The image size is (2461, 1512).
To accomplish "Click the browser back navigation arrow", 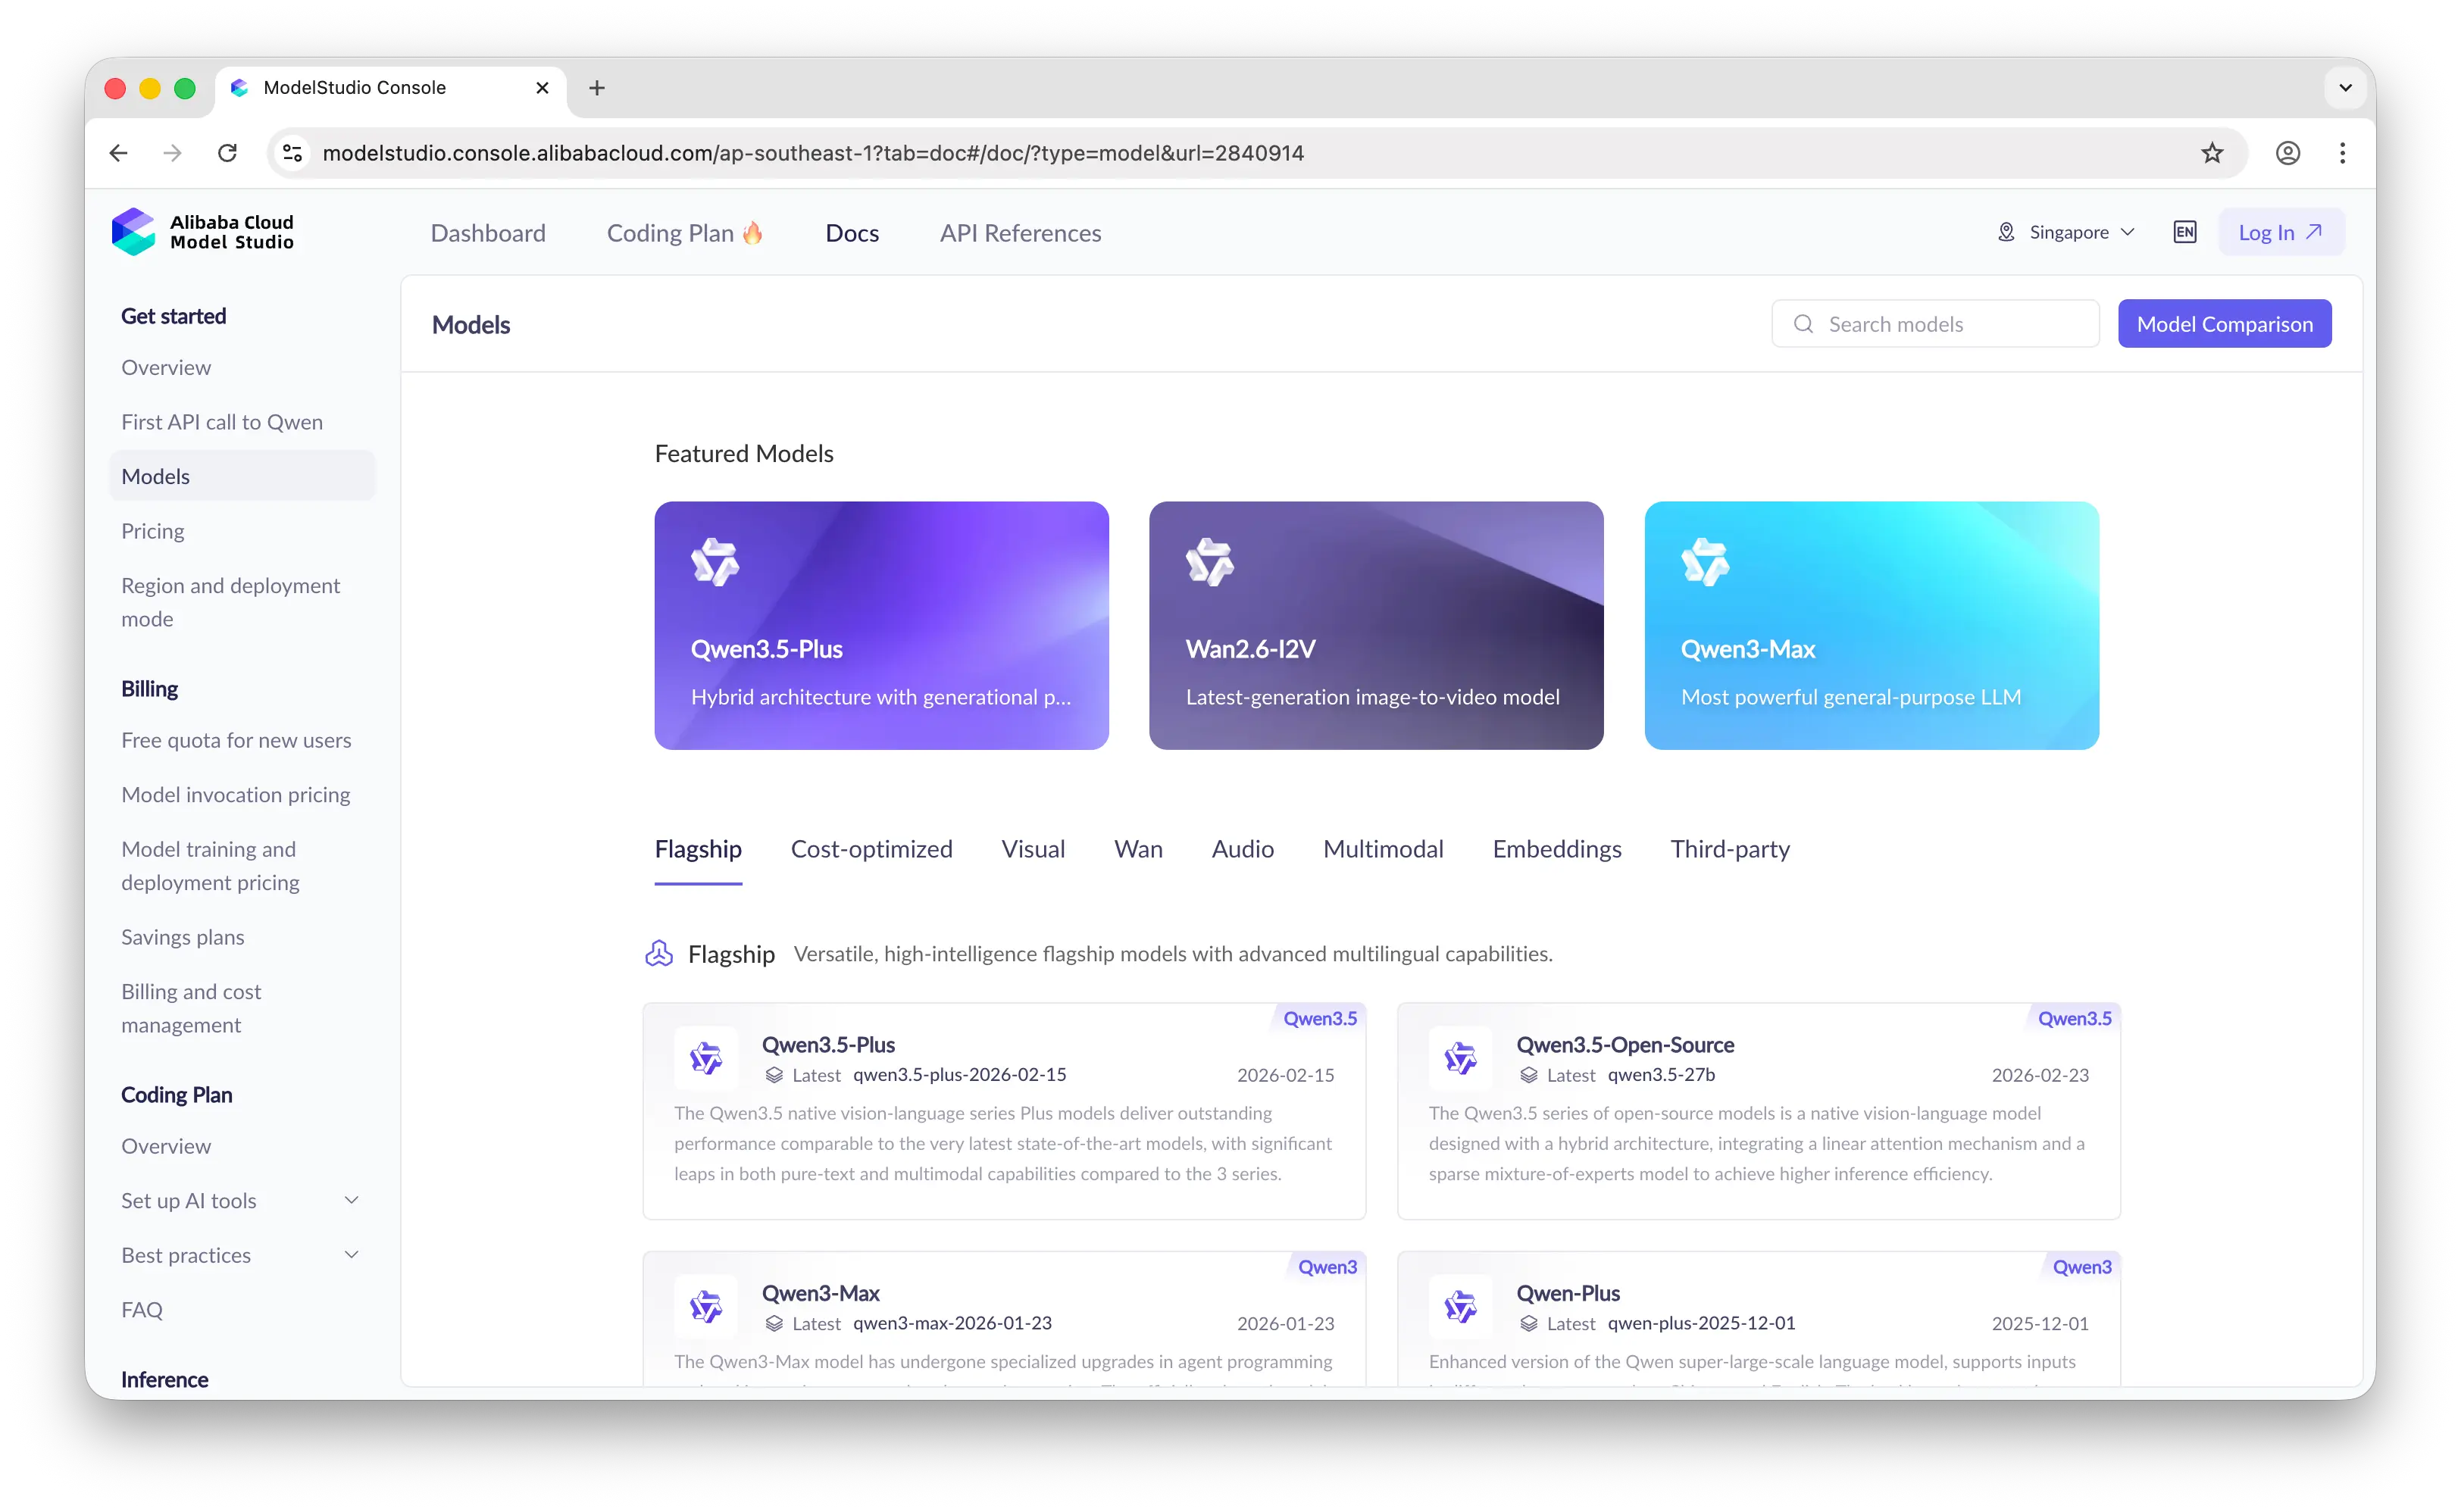I will coord(118,152).
